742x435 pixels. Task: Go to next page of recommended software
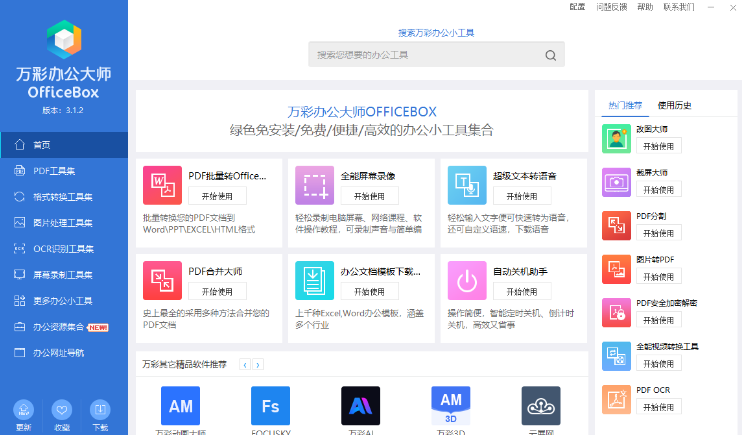[258, 365]
